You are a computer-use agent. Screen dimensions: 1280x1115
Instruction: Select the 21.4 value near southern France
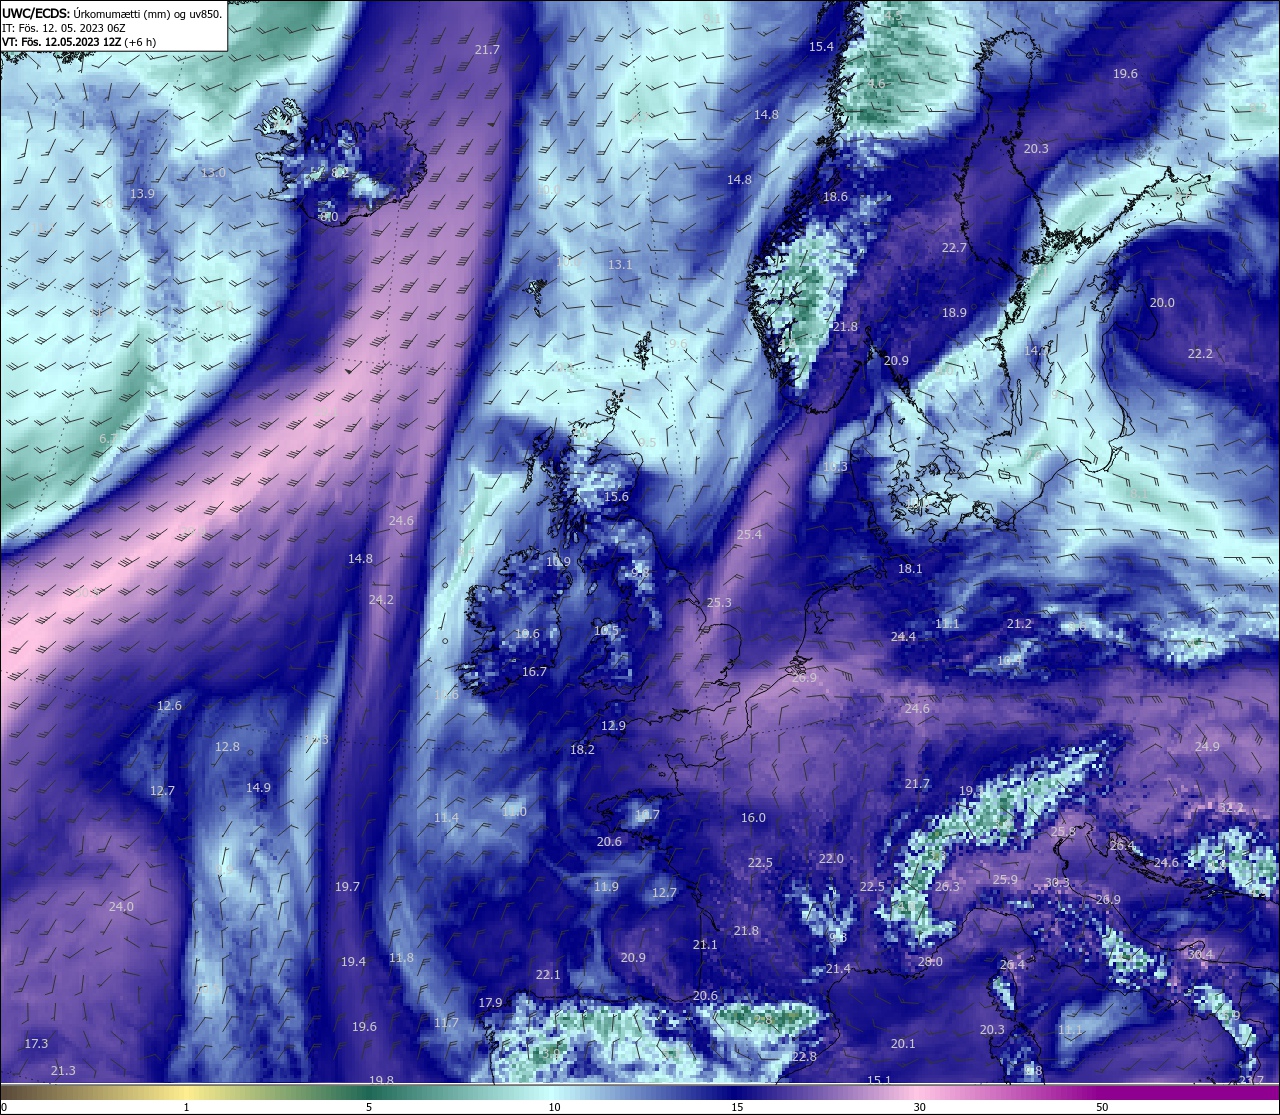(x=838, y=969)
